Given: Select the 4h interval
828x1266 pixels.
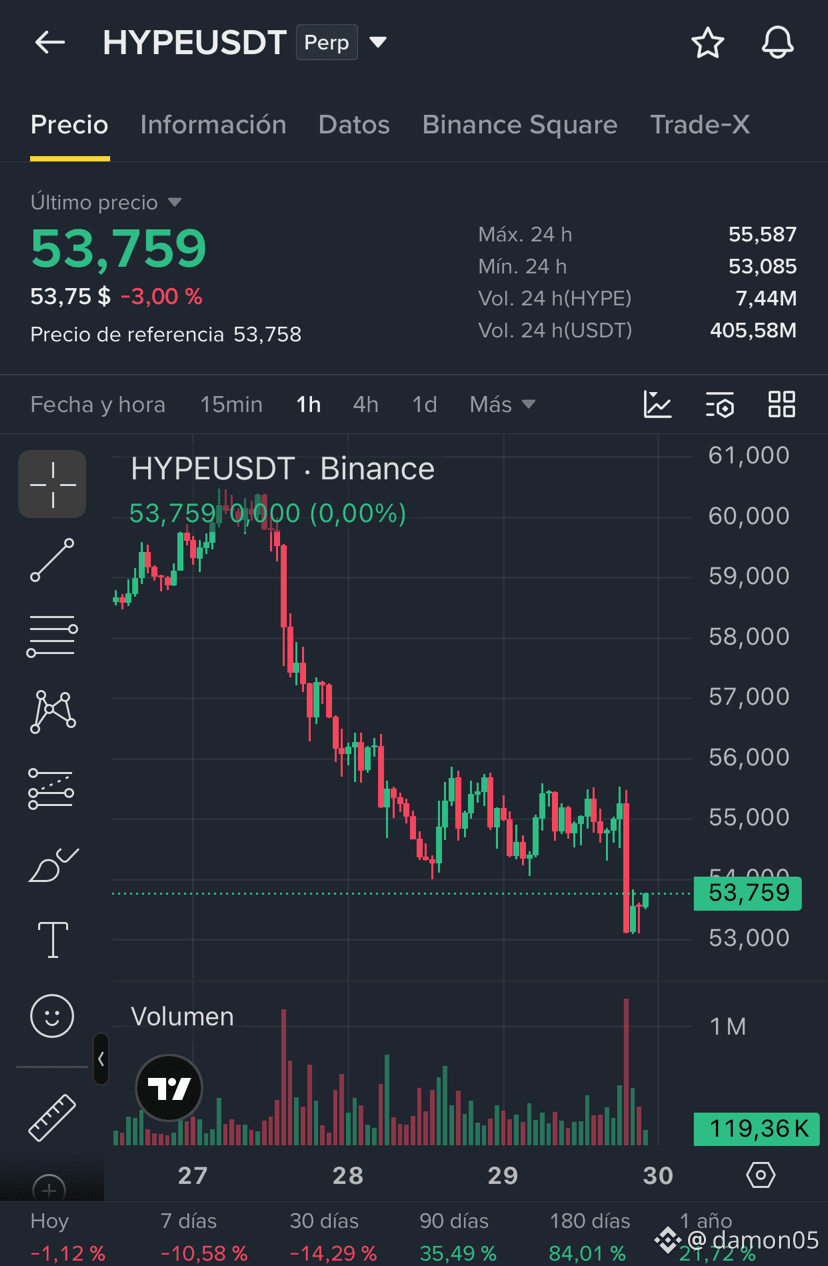Looking at the screenshot, I should [366, 405].
